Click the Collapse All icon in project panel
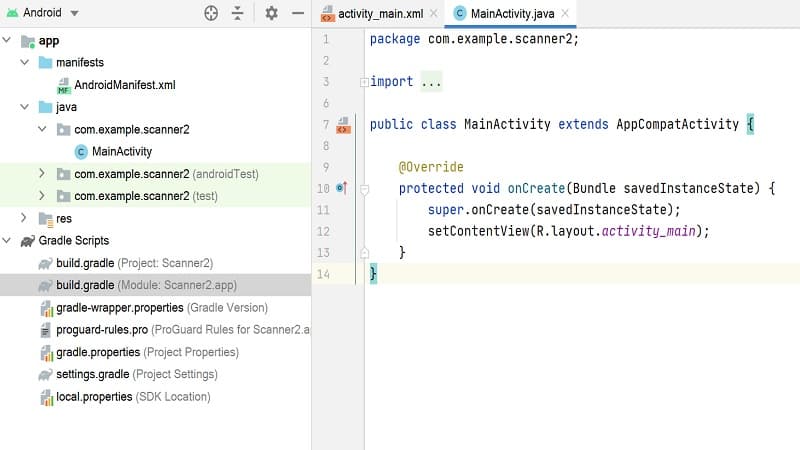 click(237, 14)
